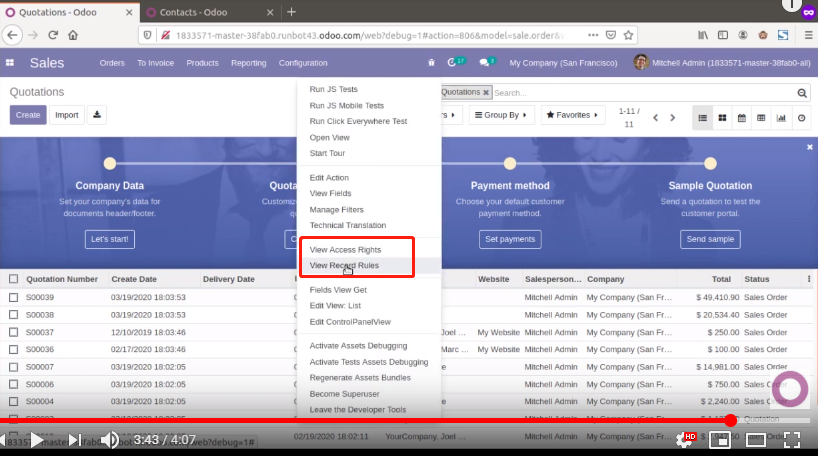The image size is (818, 456).
Task: Select View Record Rules menu entry
Action: point(344,266)
